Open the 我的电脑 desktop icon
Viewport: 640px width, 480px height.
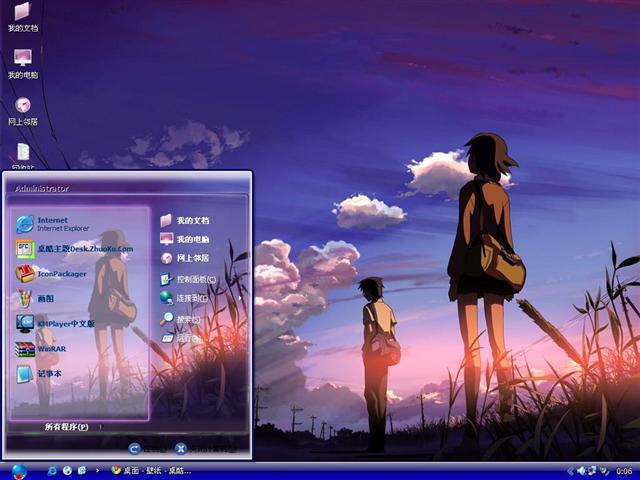pos(23,64)
